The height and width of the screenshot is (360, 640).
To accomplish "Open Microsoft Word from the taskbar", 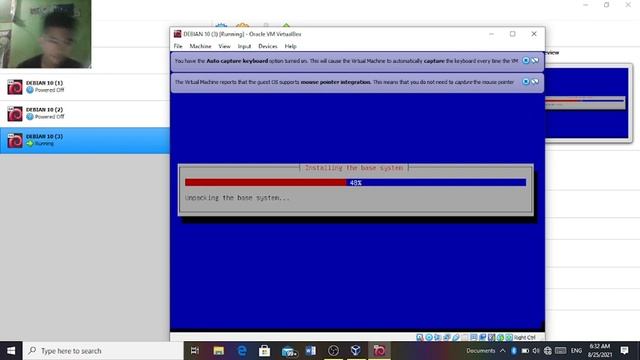I will click(x=311, y=351).
